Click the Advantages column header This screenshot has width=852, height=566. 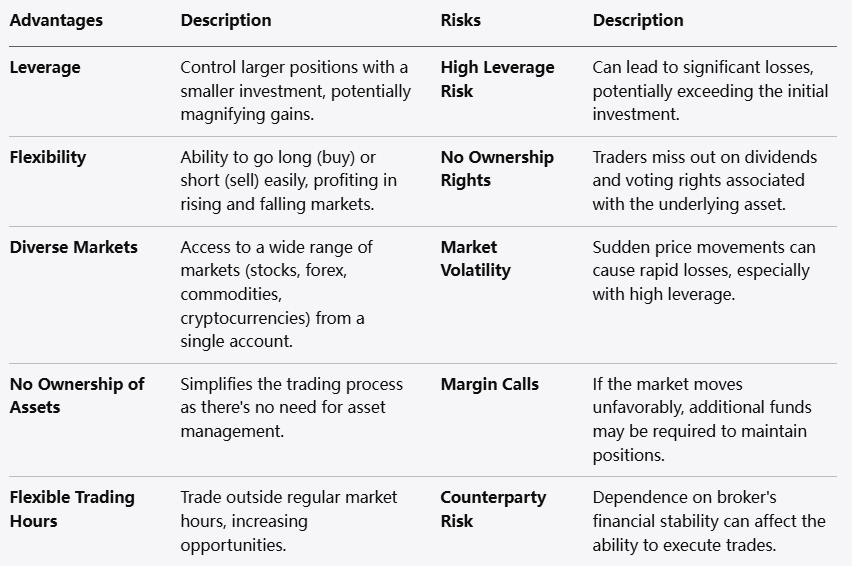pyautogui.click(x=56, y=20)
